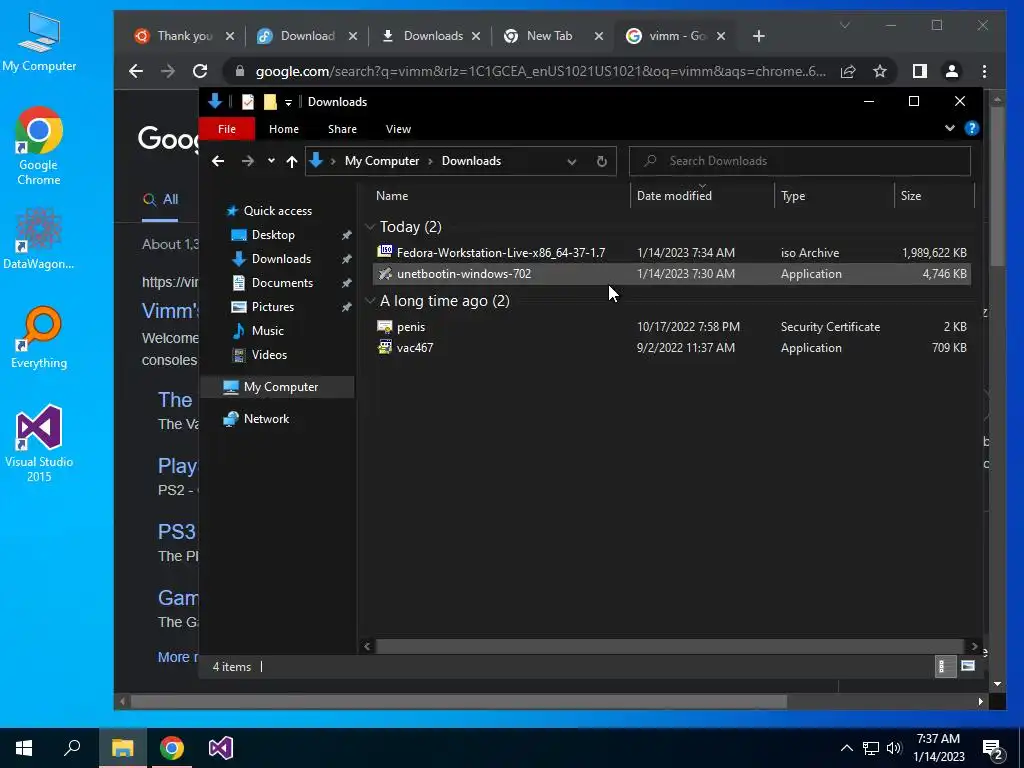Reload the Chrome page
This screenshot has width=1024, height=768.
(x=200, y=71)
